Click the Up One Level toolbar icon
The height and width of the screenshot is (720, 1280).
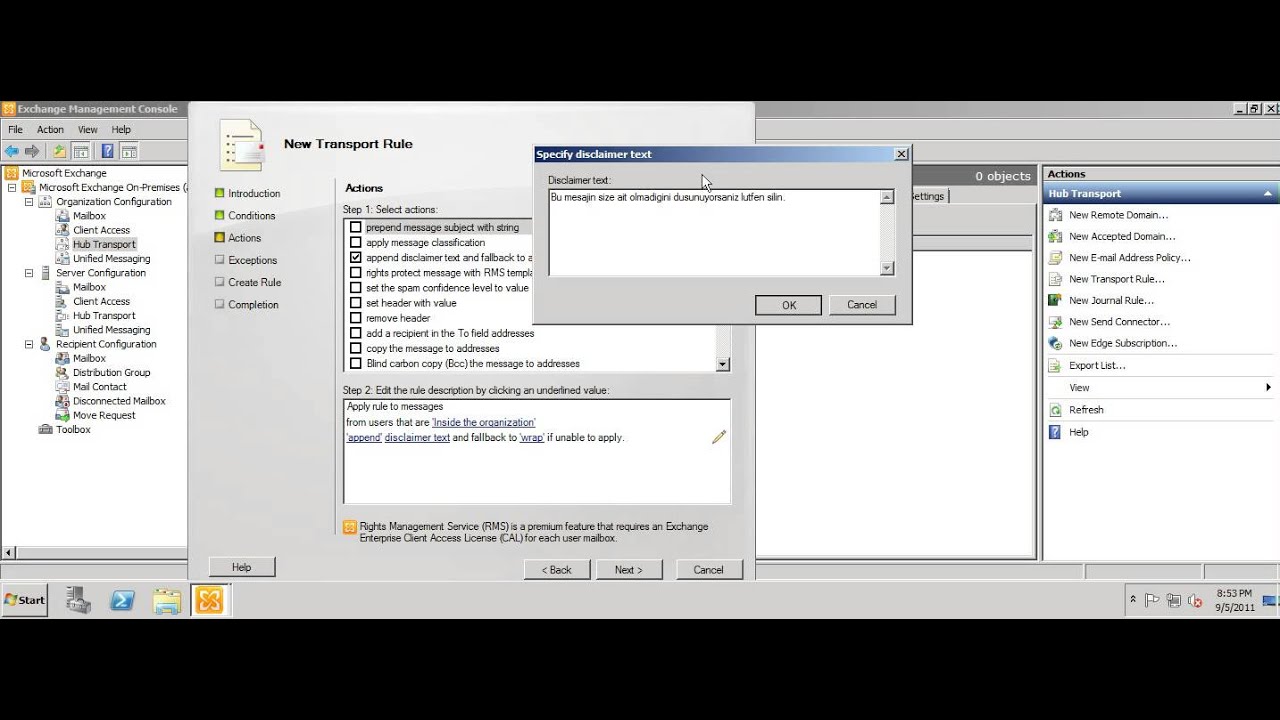(x=60, y=151)
